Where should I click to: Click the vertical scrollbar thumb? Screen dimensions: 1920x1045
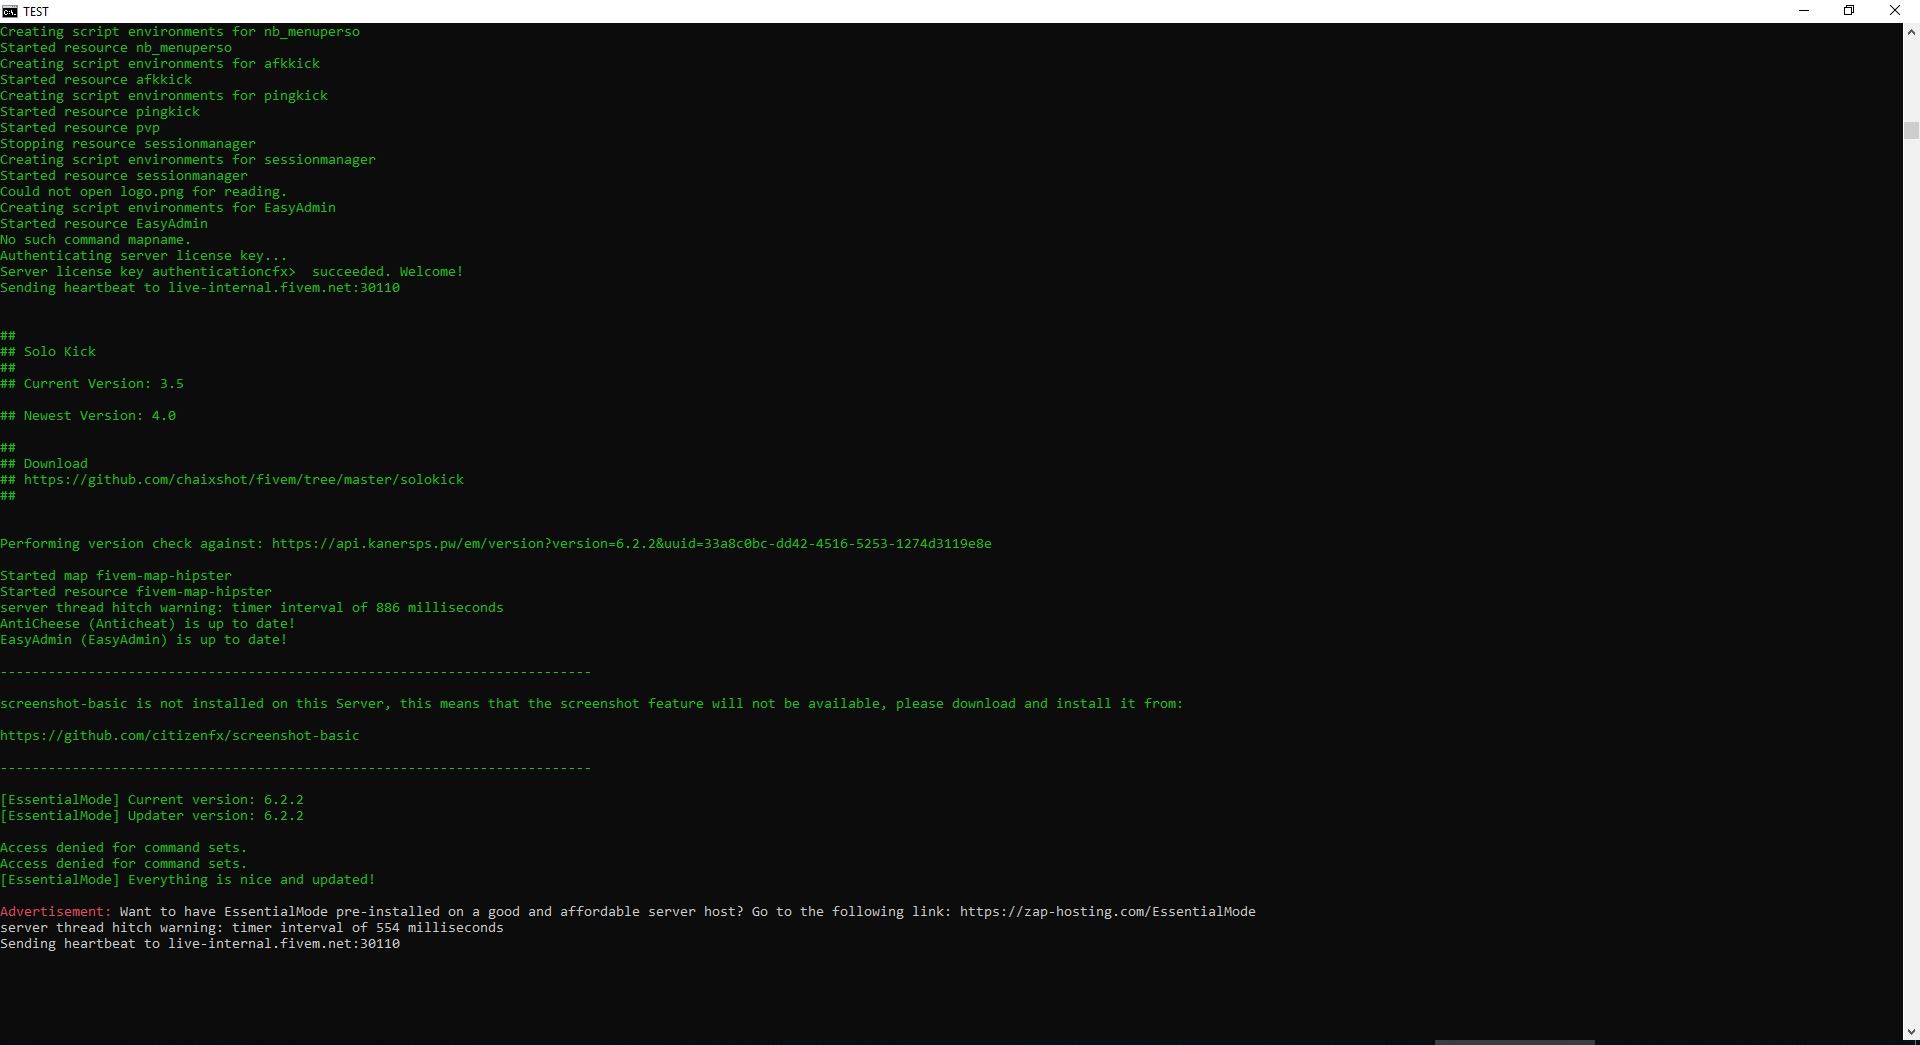coord(1911,130)
